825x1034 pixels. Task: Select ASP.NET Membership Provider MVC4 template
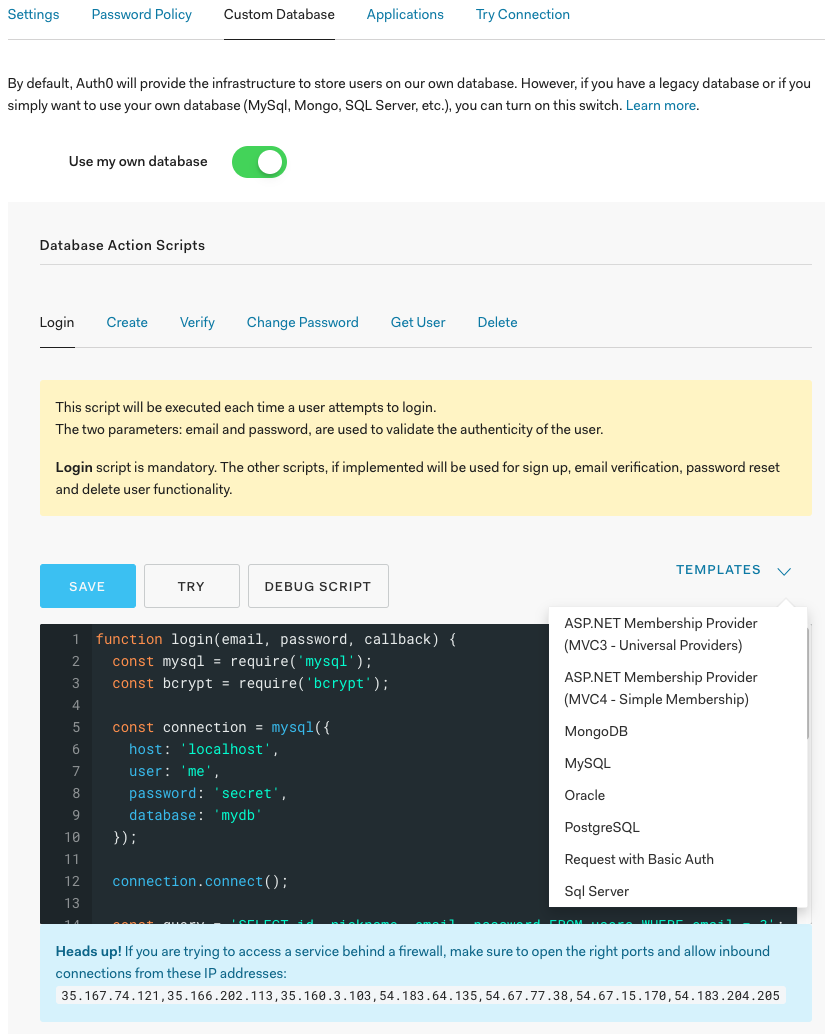[x=660, y=688]
